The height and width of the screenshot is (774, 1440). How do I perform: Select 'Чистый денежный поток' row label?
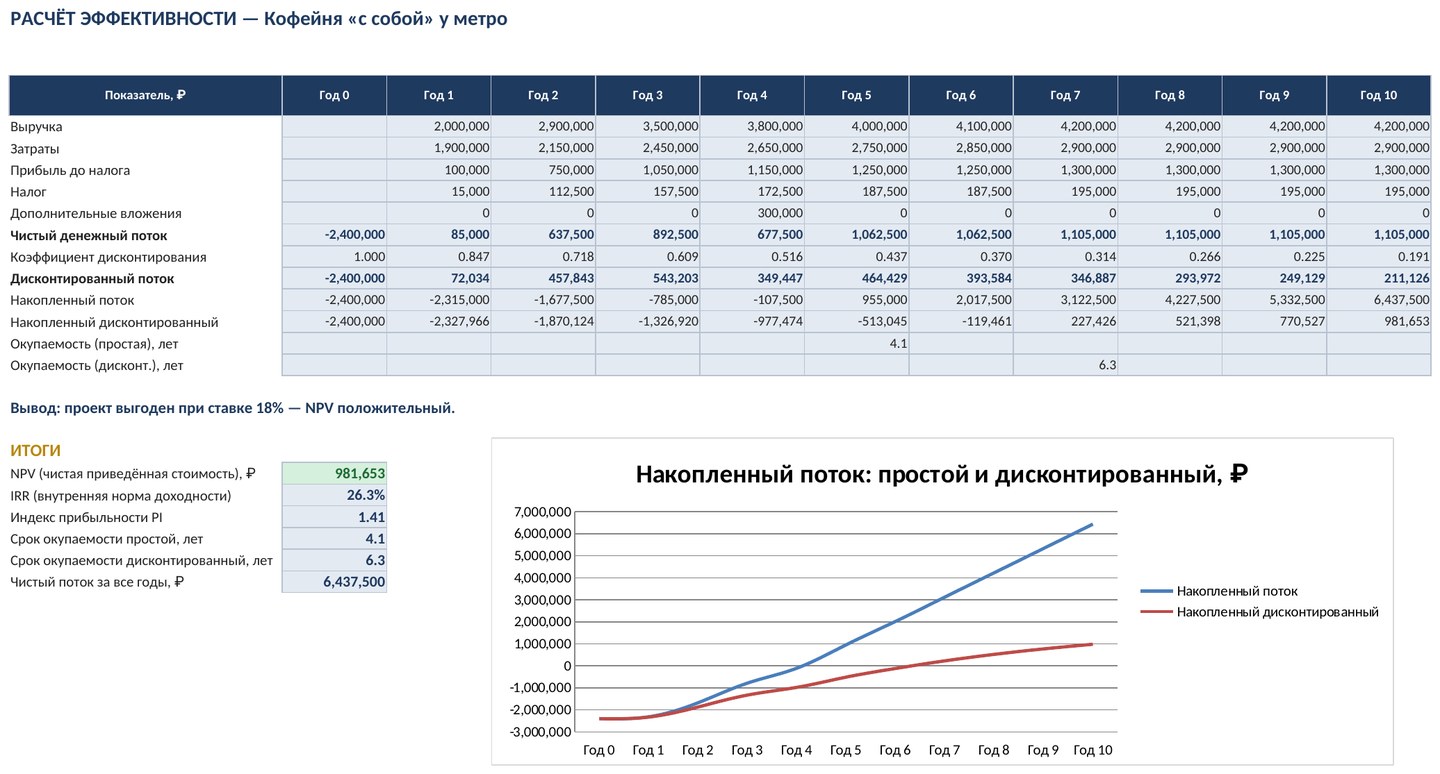[89, 235]
